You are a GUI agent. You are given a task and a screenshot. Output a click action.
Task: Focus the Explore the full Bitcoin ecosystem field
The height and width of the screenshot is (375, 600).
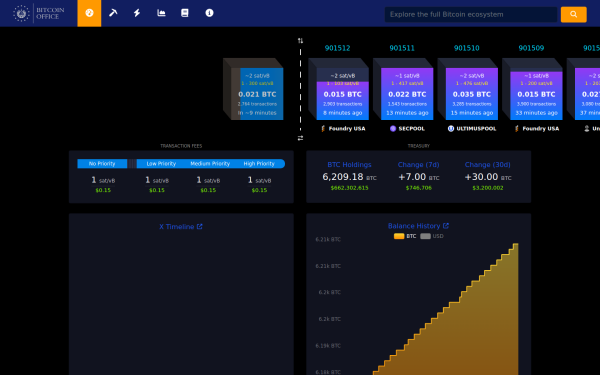click(471, 14)
